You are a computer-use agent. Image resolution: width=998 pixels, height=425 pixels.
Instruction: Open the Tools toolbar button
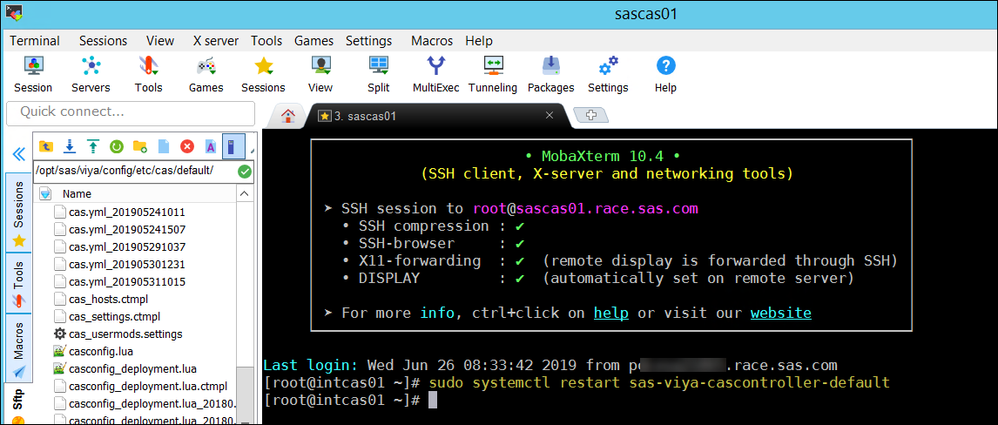point(148,74)
